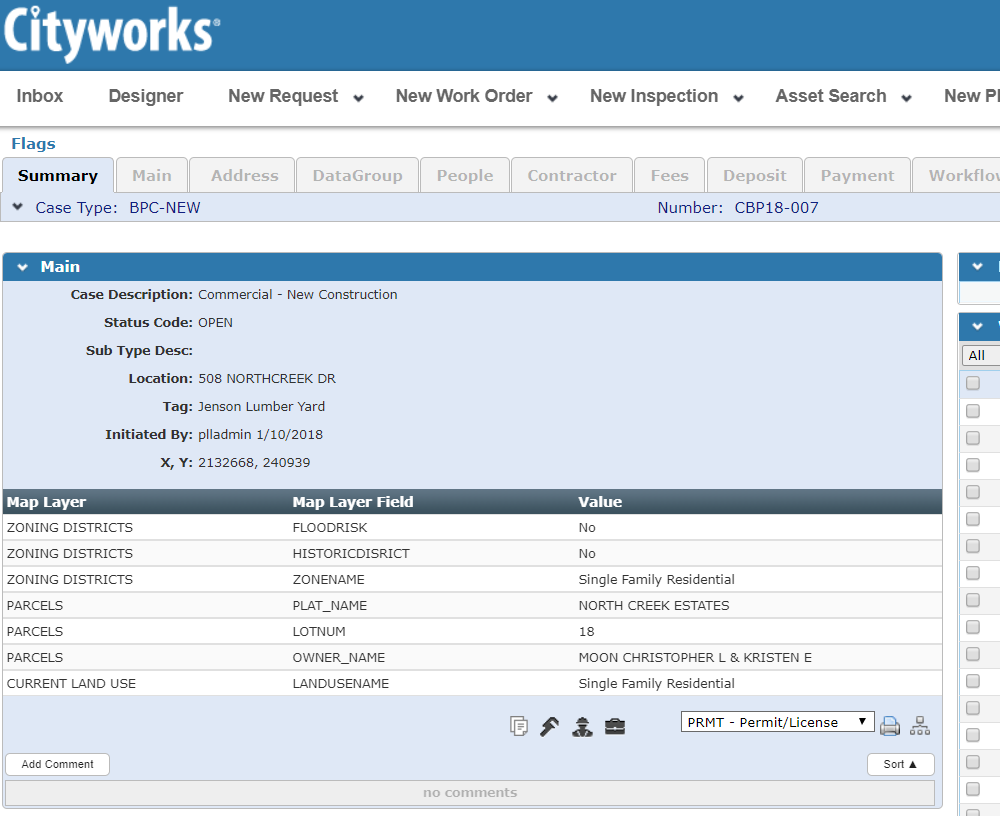The image size is (1000, 816).
Task: Click the wrench work order icon
Action: [549, 727]
